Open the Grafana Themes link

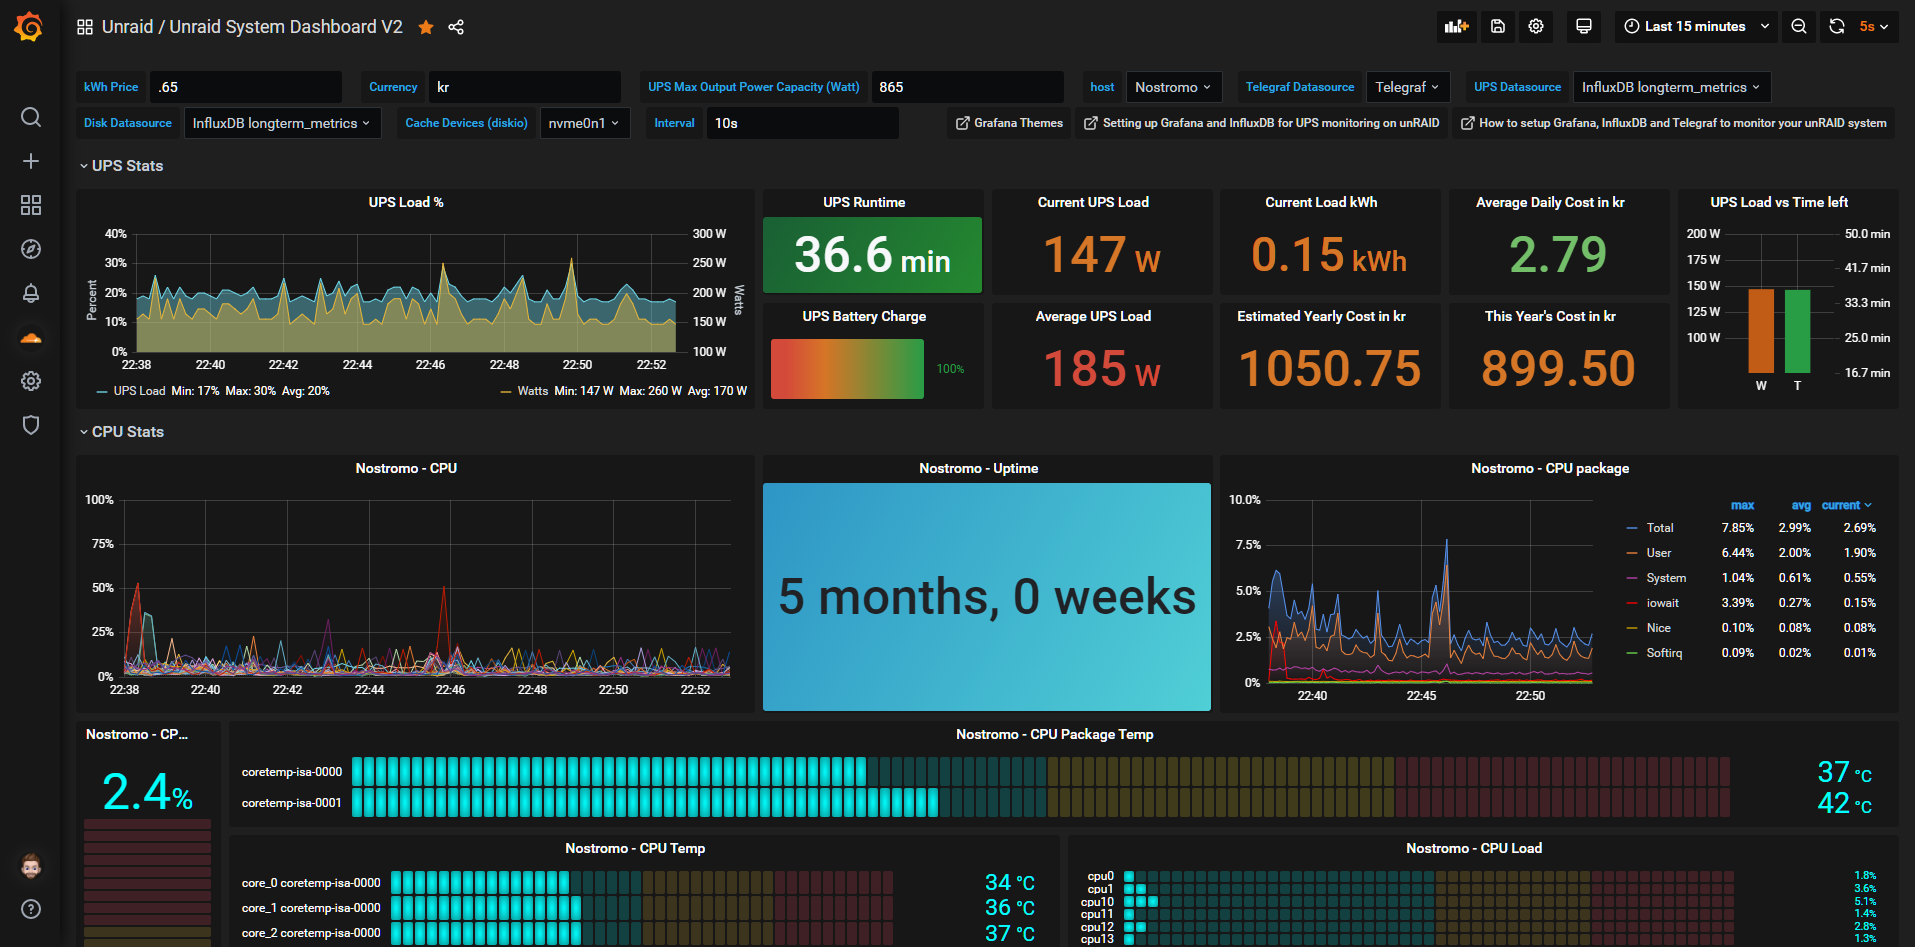[1009, 123]
